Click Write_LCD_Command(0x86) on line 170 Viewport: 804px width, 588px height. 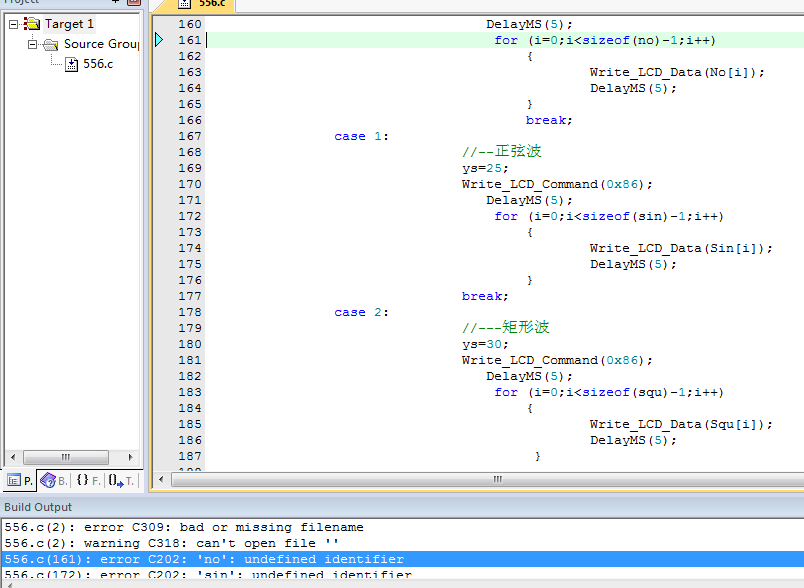point(557,184)
